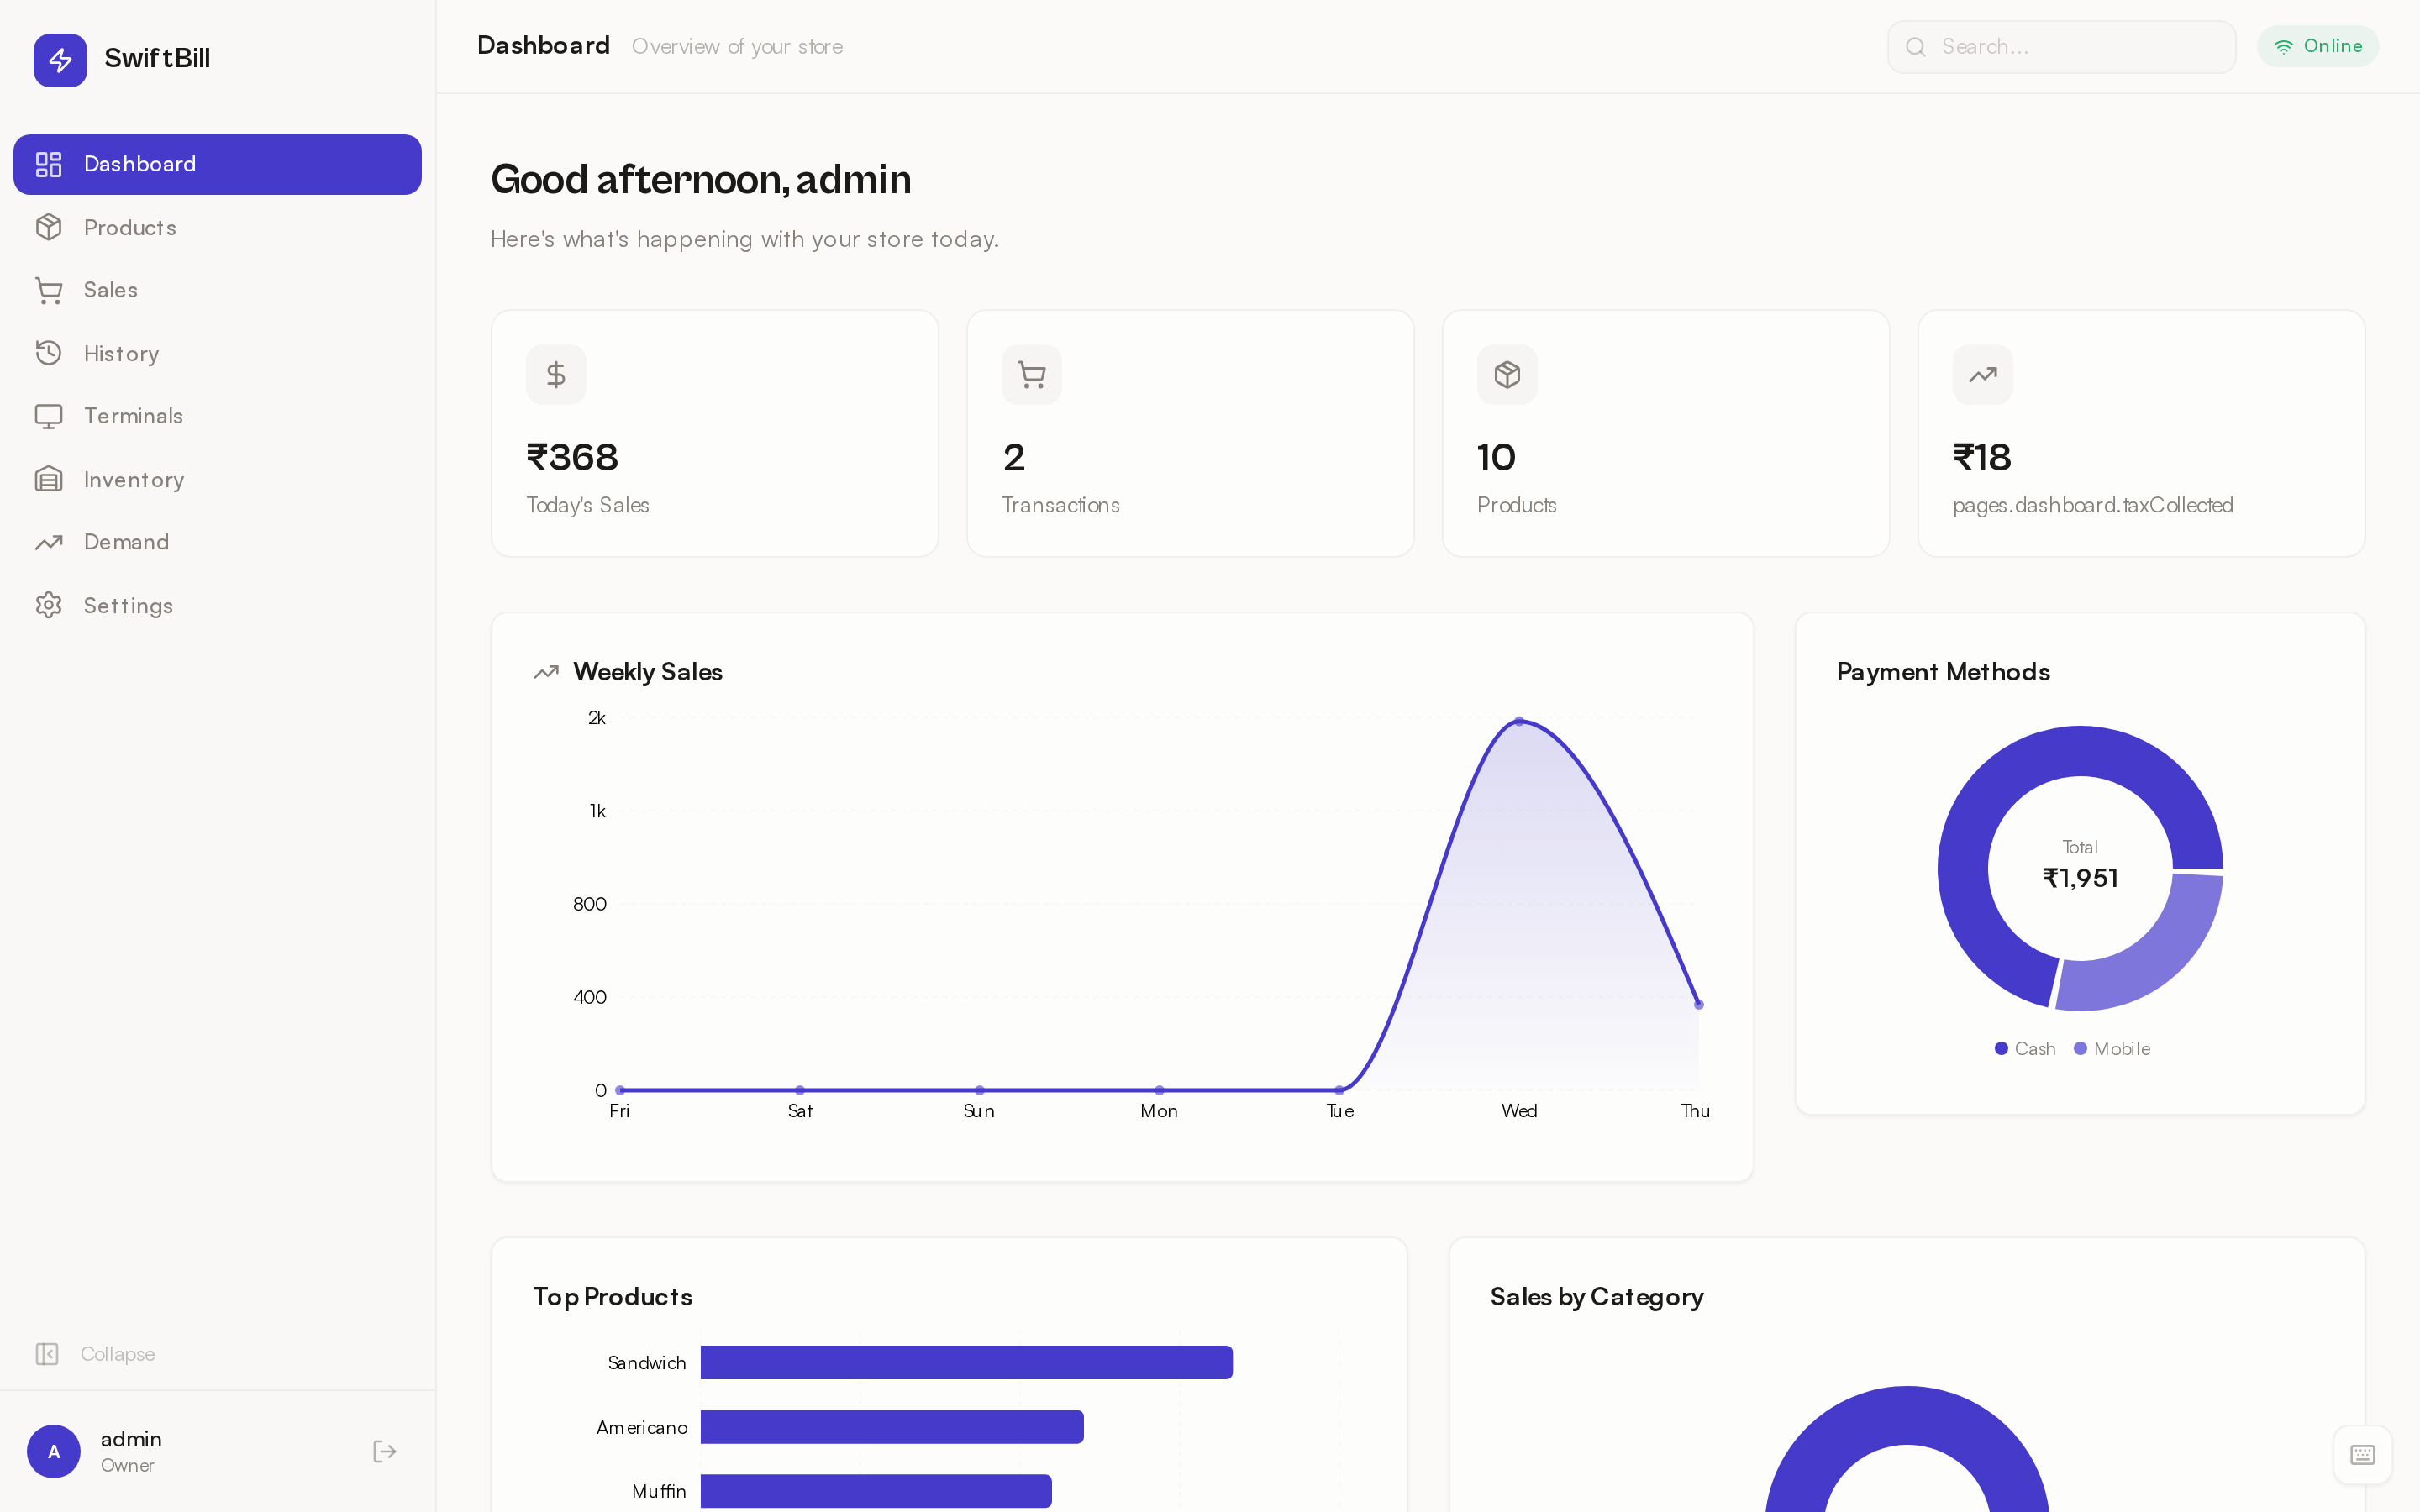2420x1512 pixels.
Task: Click the box icon on Products card
Action: tap(1507, 375)
